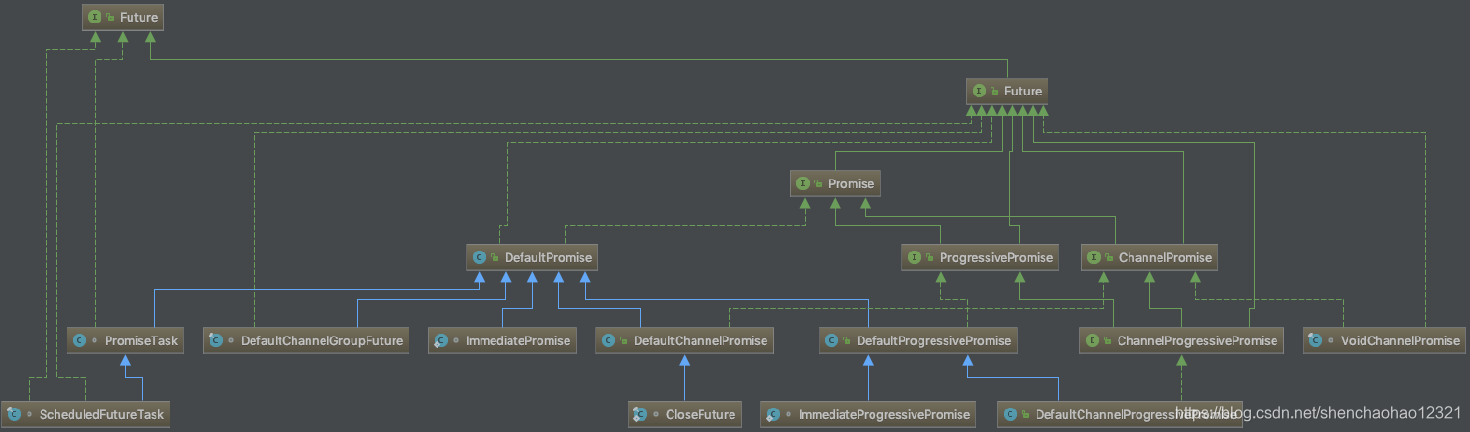The height and width of the screenshot is (432, 1470).
Task: Click the class icon on the CloseFuture node
Action: point(640,413)
